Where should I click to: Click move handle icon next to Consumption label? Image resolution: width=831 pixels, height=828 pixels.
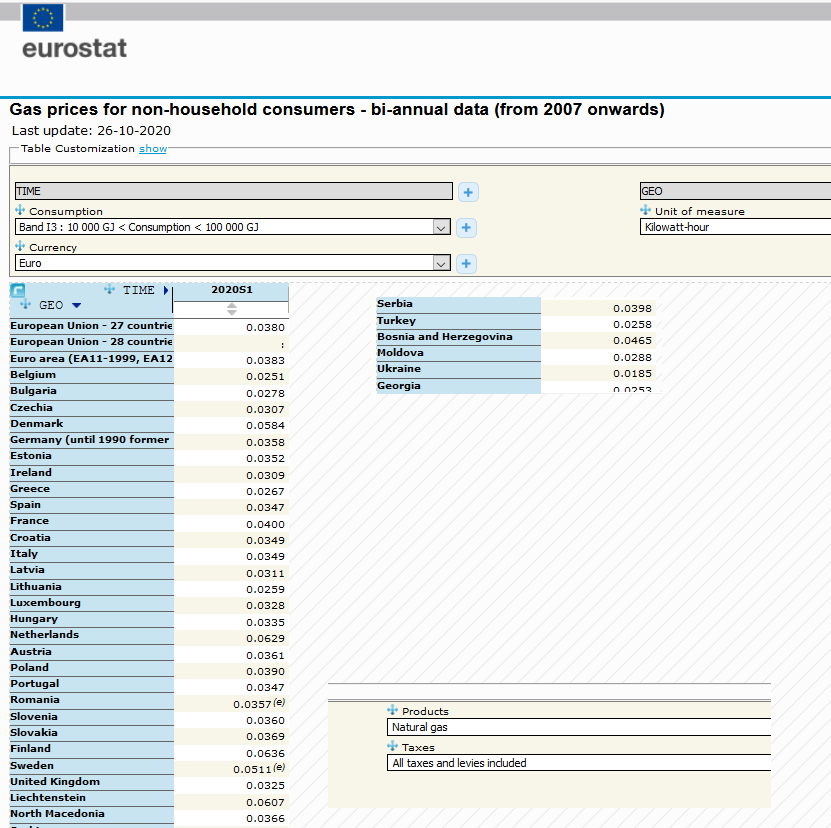(x=20, y=210)
